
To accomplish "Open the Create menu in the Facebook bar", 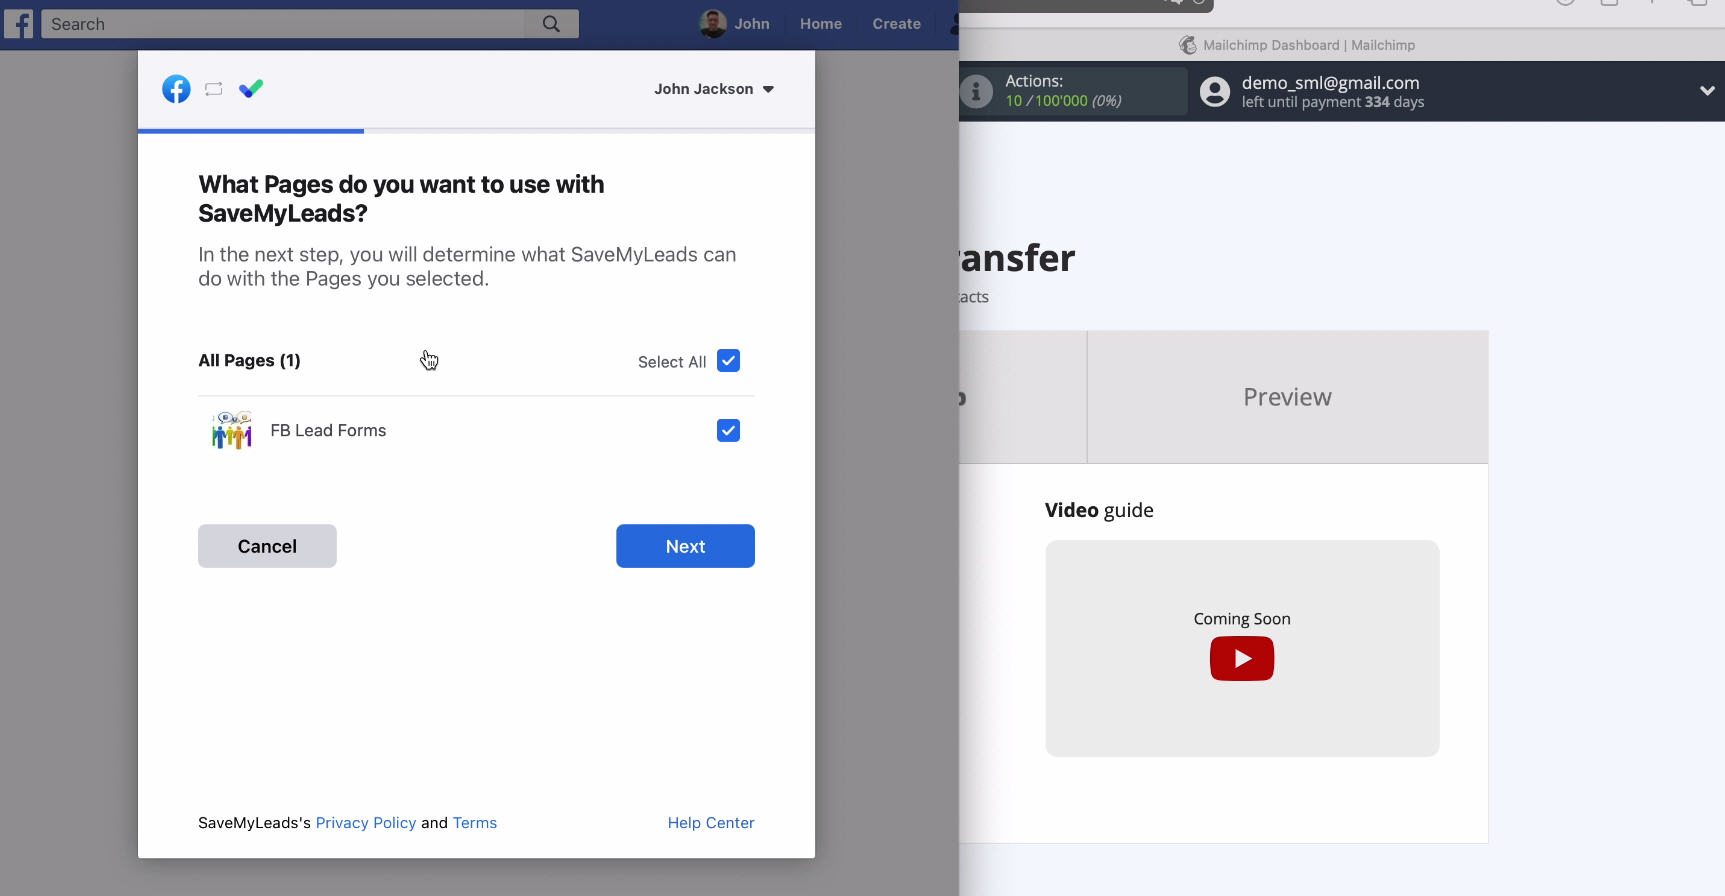I will [896, 24].
